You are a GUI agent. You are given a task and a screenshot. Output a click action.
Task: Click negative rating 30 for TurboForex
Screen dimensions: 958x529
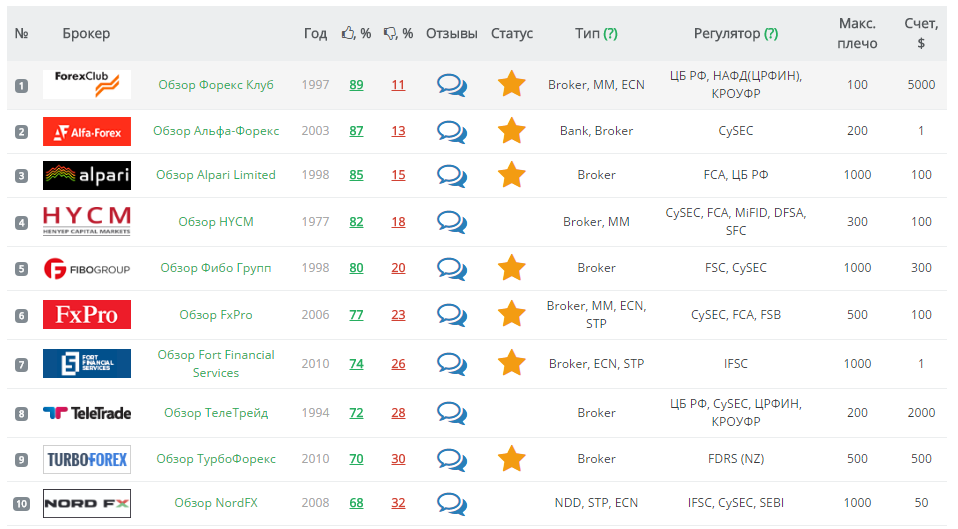point(398,459)
